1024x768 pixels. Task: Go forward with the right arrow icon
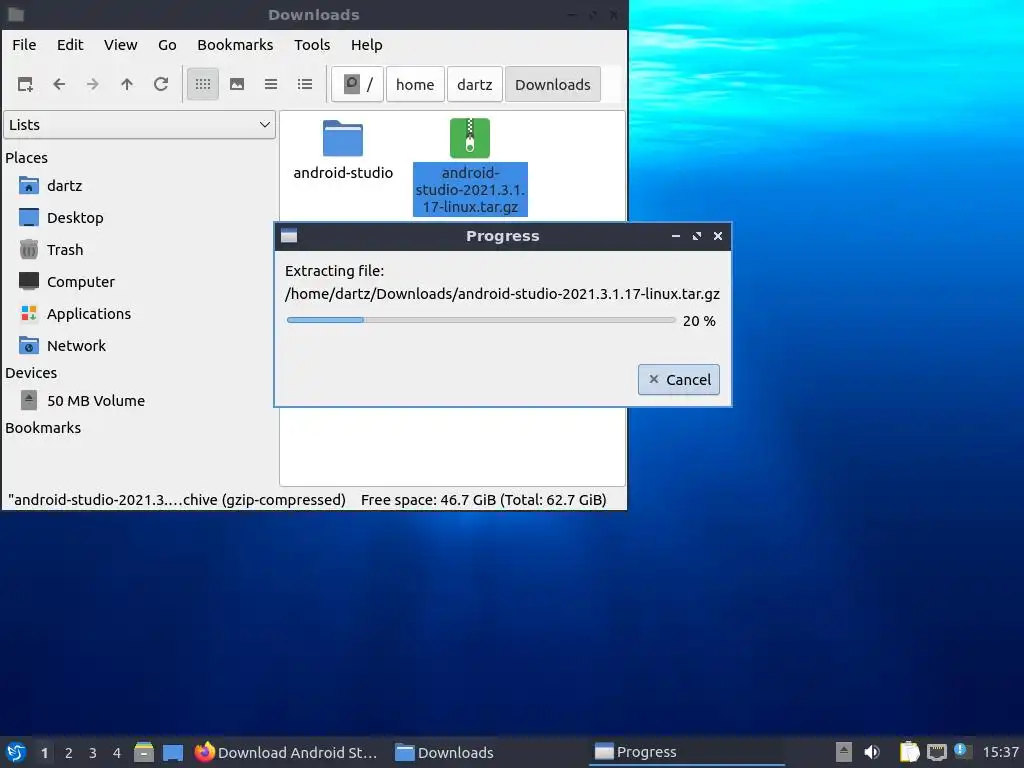pyautogui.click(x=93, y=84)
